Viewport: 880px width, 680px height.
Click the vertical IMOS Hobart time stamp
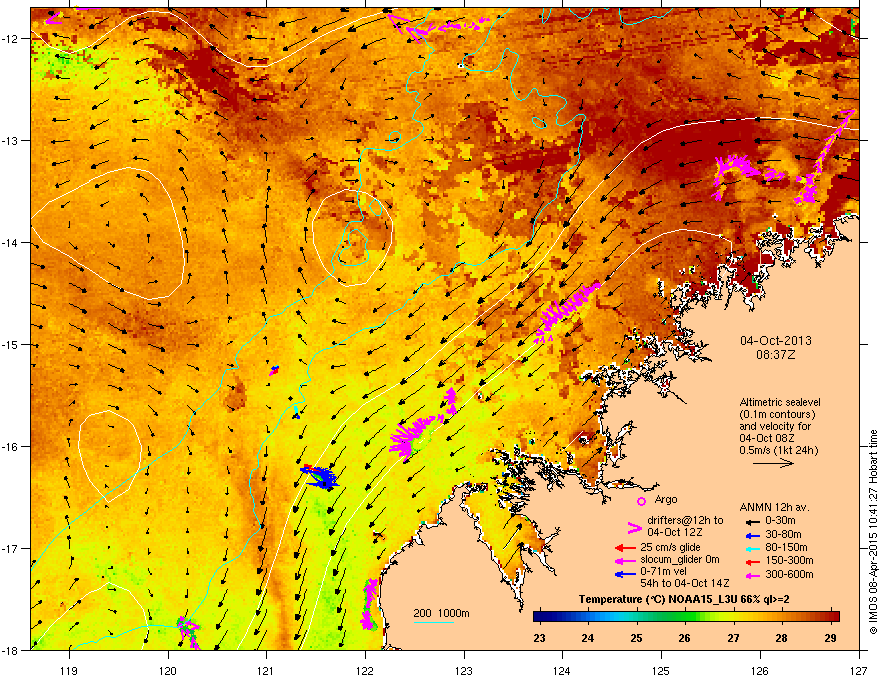[x=873, y=532]
